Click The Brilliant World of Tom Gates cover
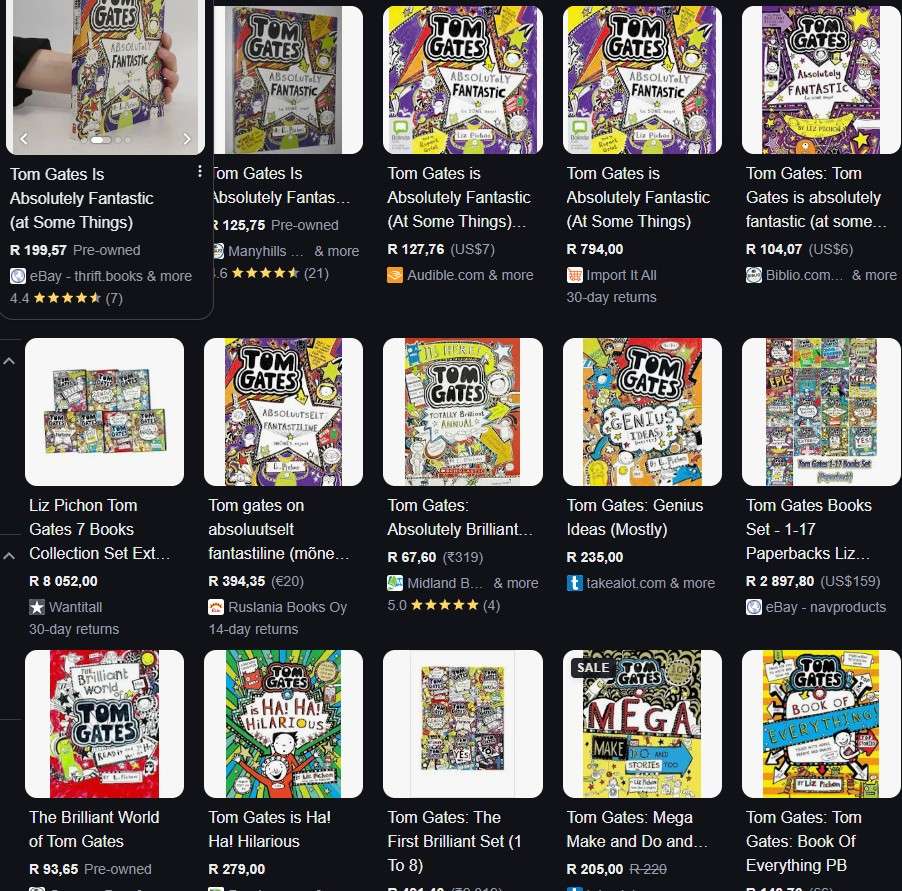Image resolution: width=902 pixels, height=891 pixels. tap(104, 724)
